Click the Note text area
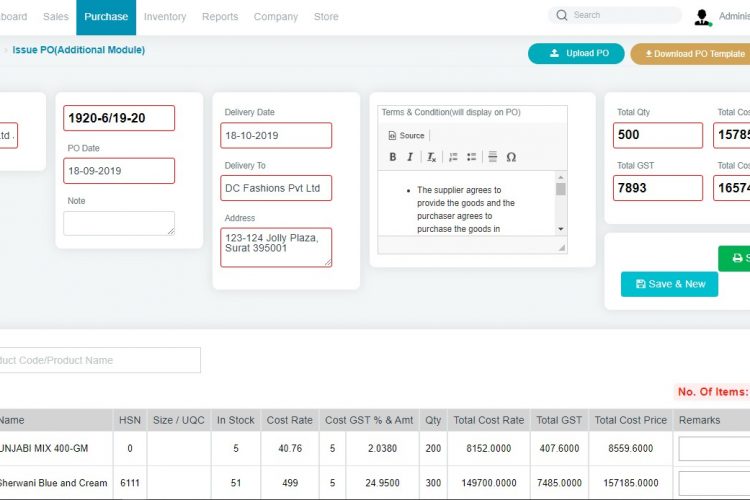Screen dimensions: 750x500 tap(119, 223)
